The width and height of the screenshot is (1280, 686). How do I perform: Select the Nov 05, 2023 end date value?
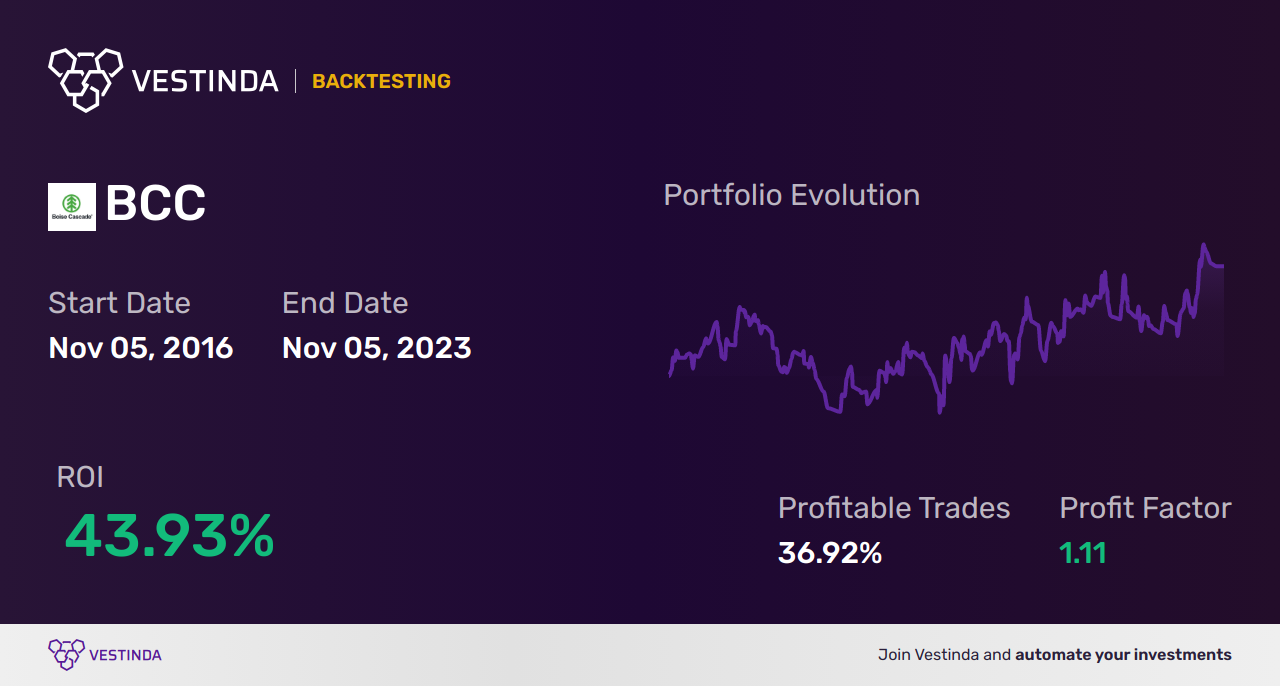(x=377, y=348)
